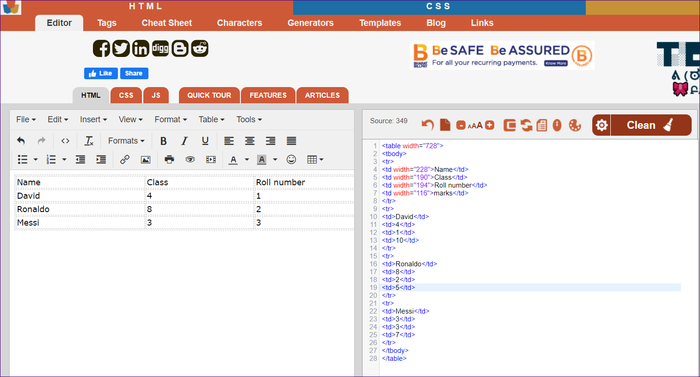Open the Table menu

(x=211, y=119)
